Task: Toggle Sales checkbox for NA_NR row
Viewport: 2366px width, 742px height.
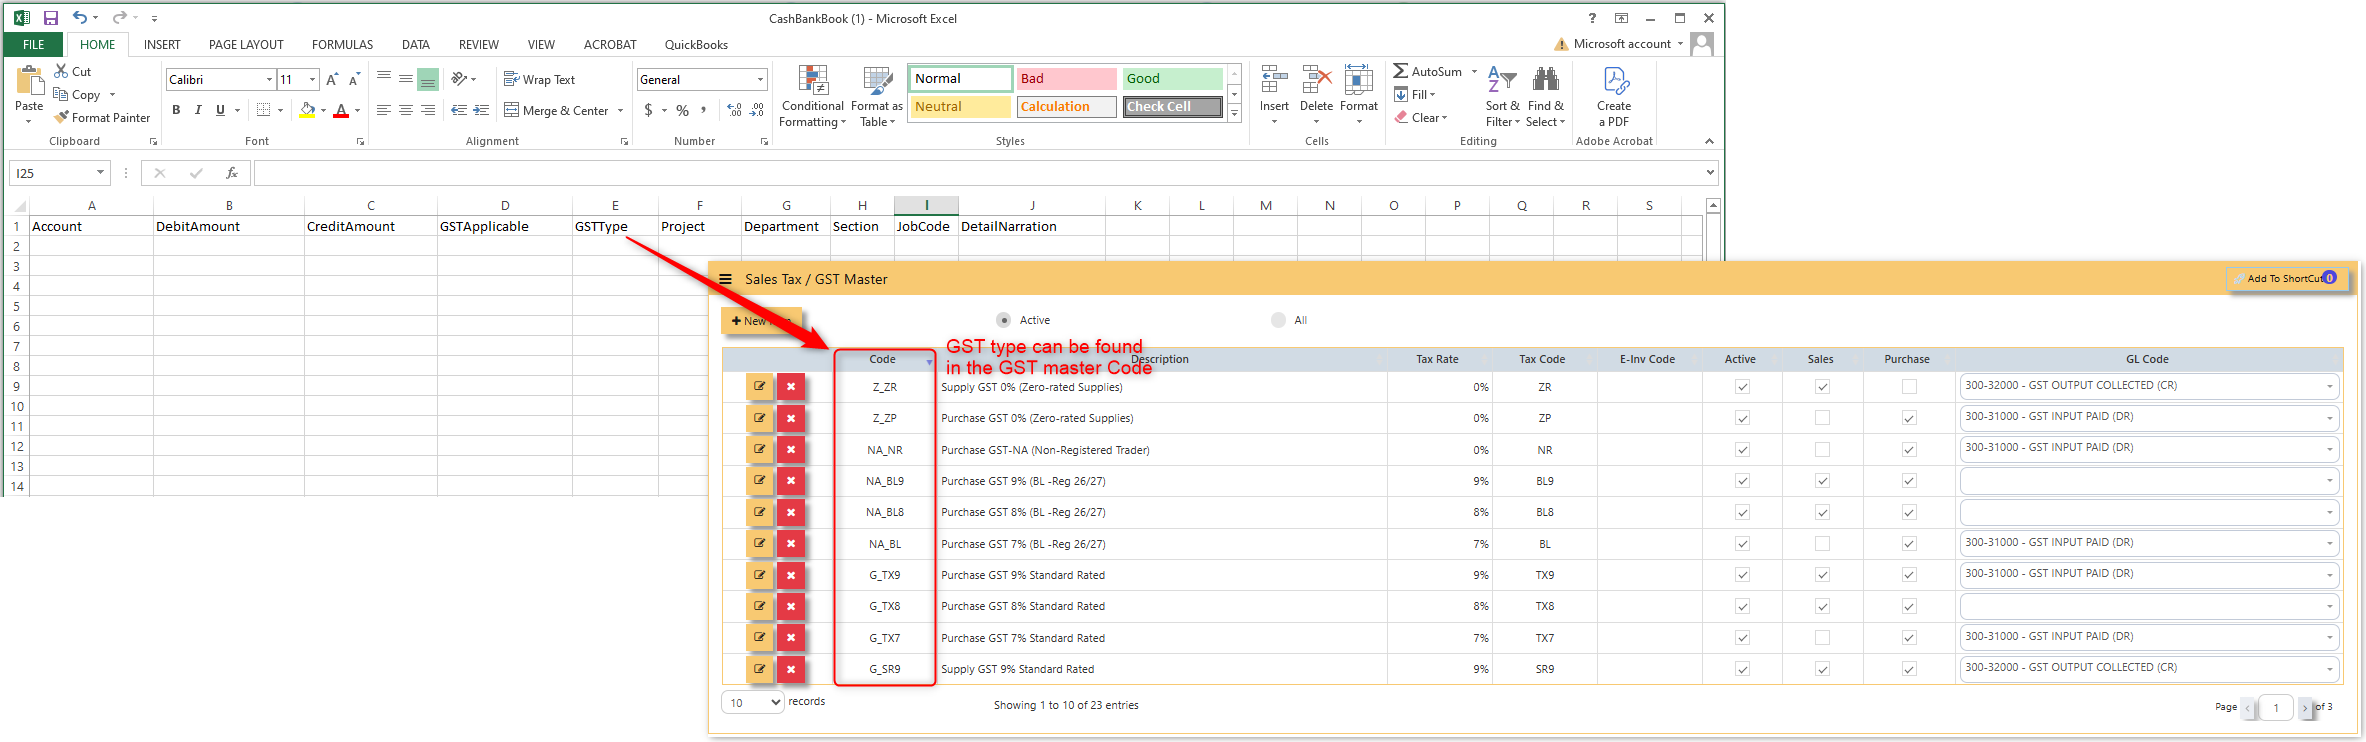Action: pos(1822,450)
